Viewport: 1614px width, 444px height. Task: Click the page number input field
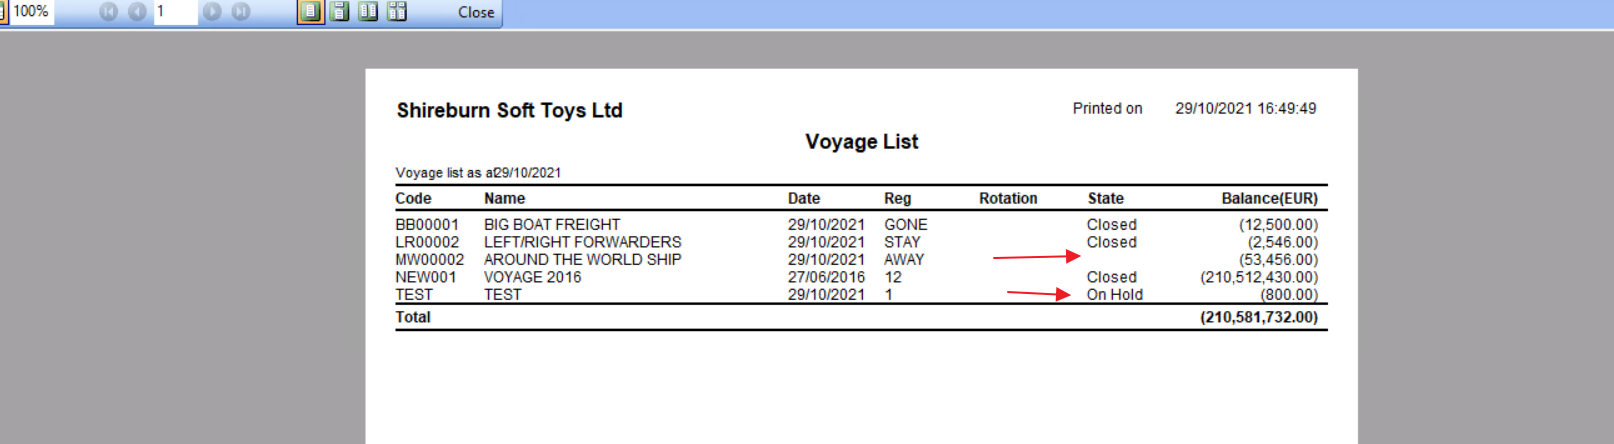[175, 12]
